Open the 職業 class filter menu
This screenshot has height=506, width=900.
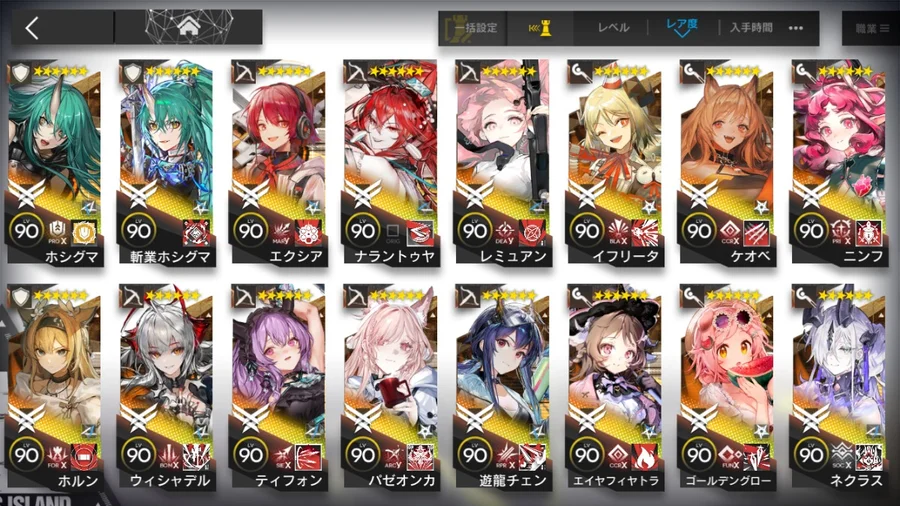[x=872, y=28]
